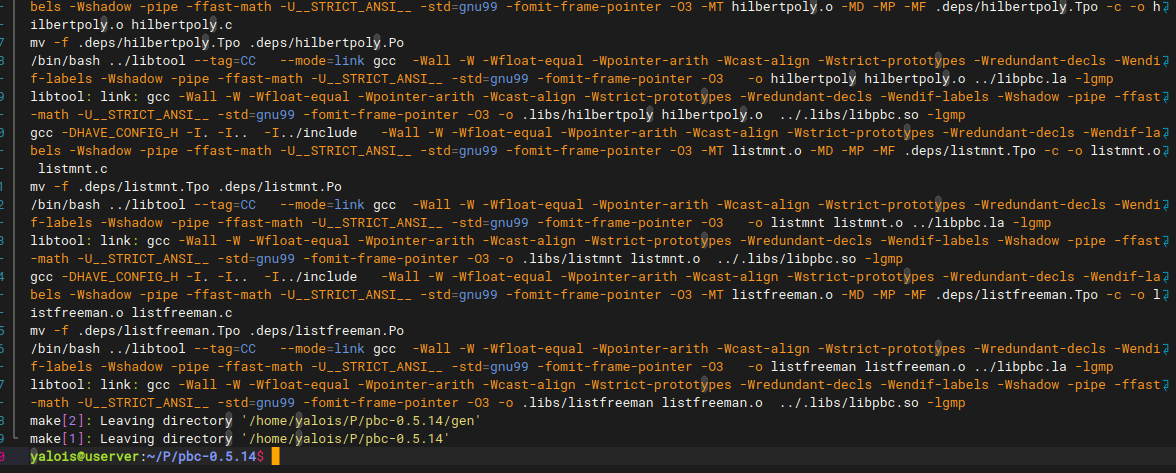Click wrap indicator after '-c -o listmnt.o'

pos(1166,151)
